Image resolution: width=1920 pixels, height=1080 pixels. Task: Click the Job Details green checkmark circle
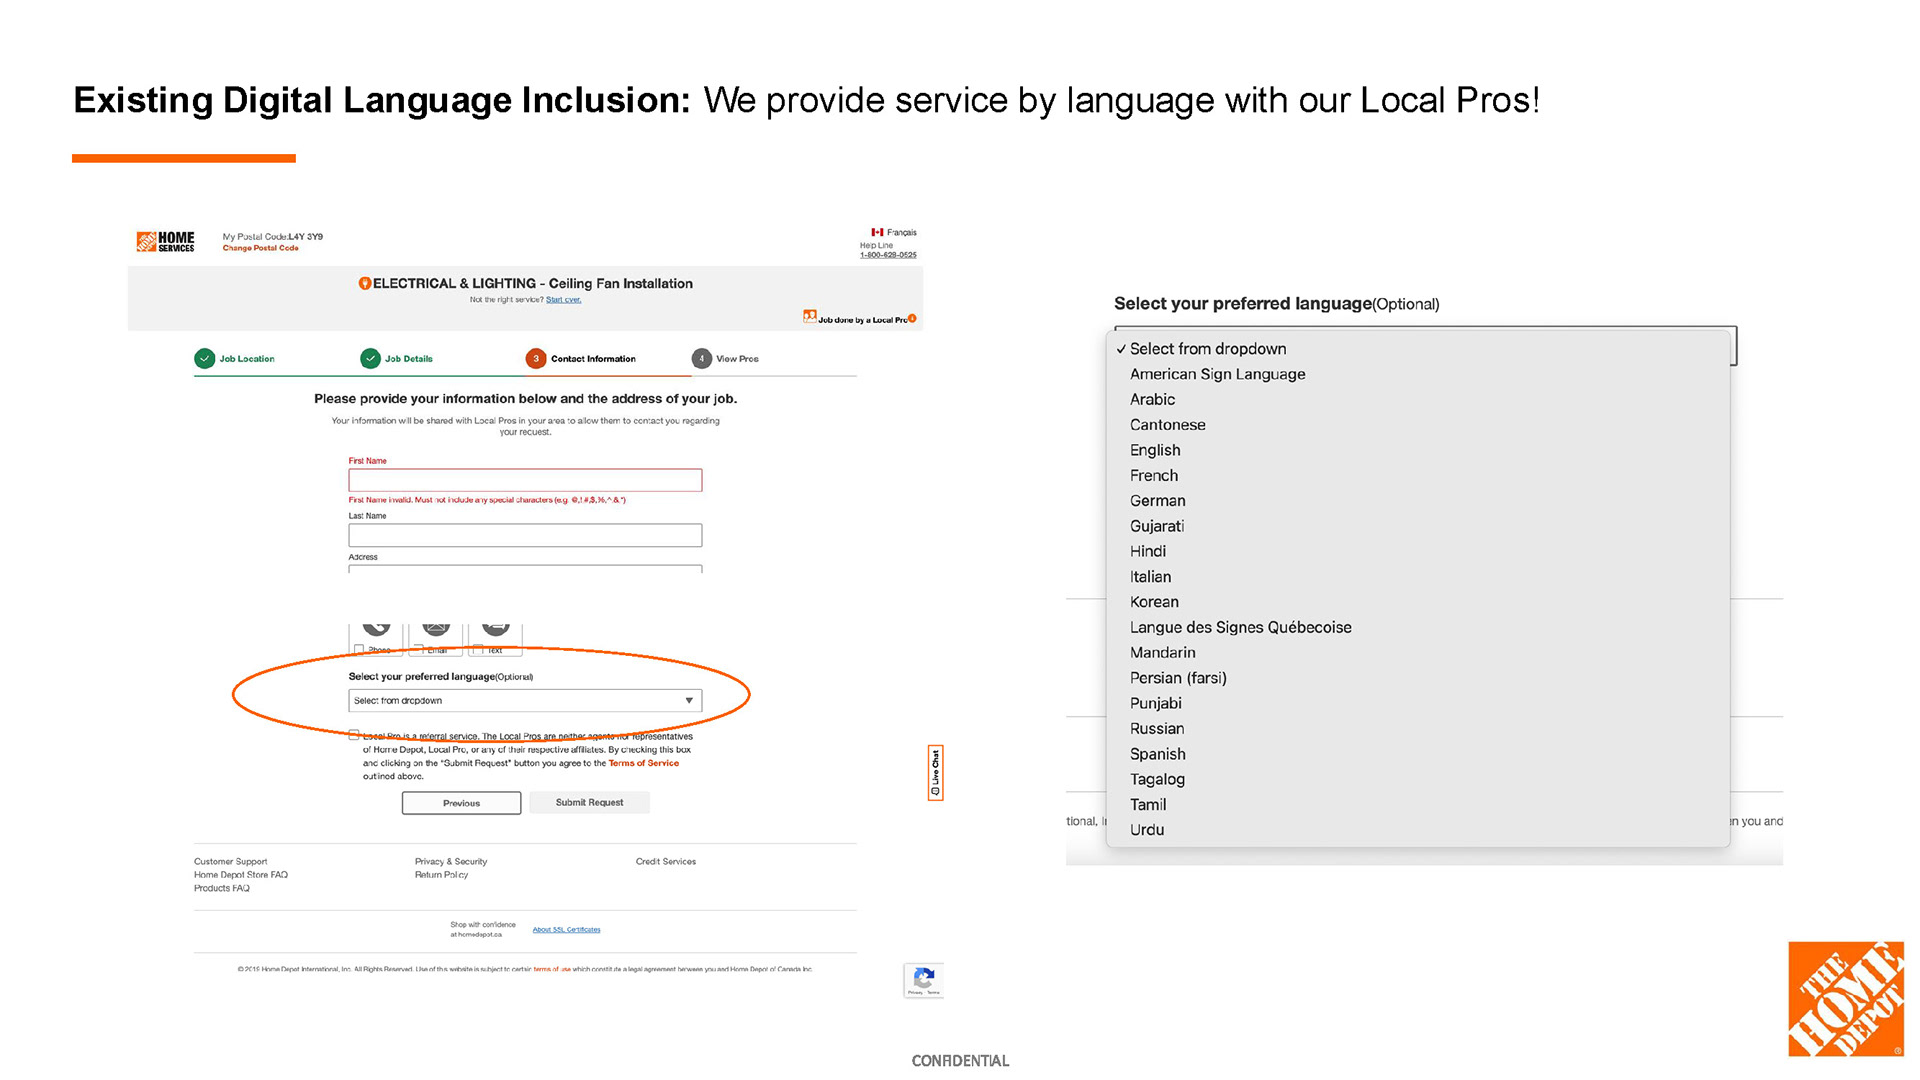(371, 359)
